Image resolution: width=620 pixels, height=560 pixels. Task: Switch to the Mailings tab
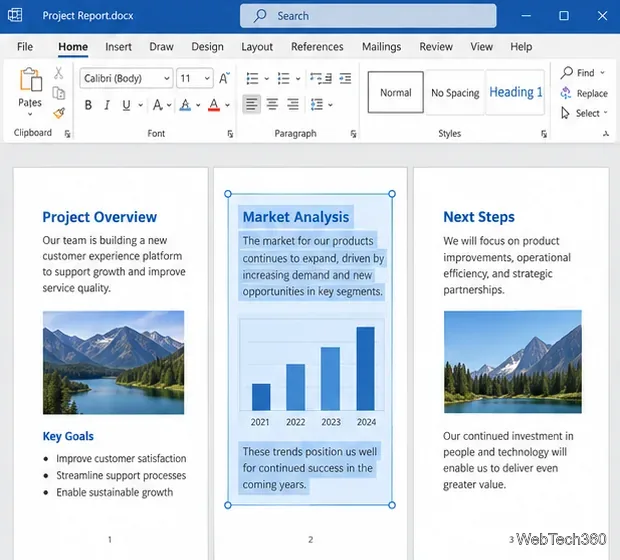tap(382, 47)
